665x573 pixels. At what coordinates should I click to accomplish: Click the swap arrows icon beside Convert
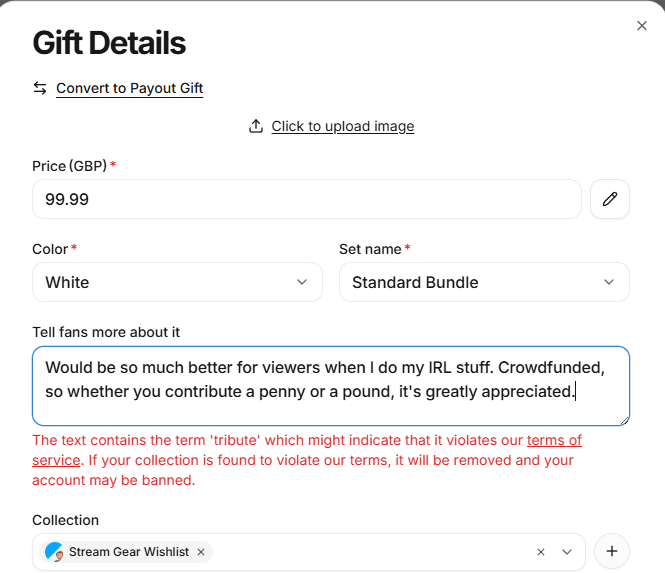pyautogui.click(x=40, y=88)
